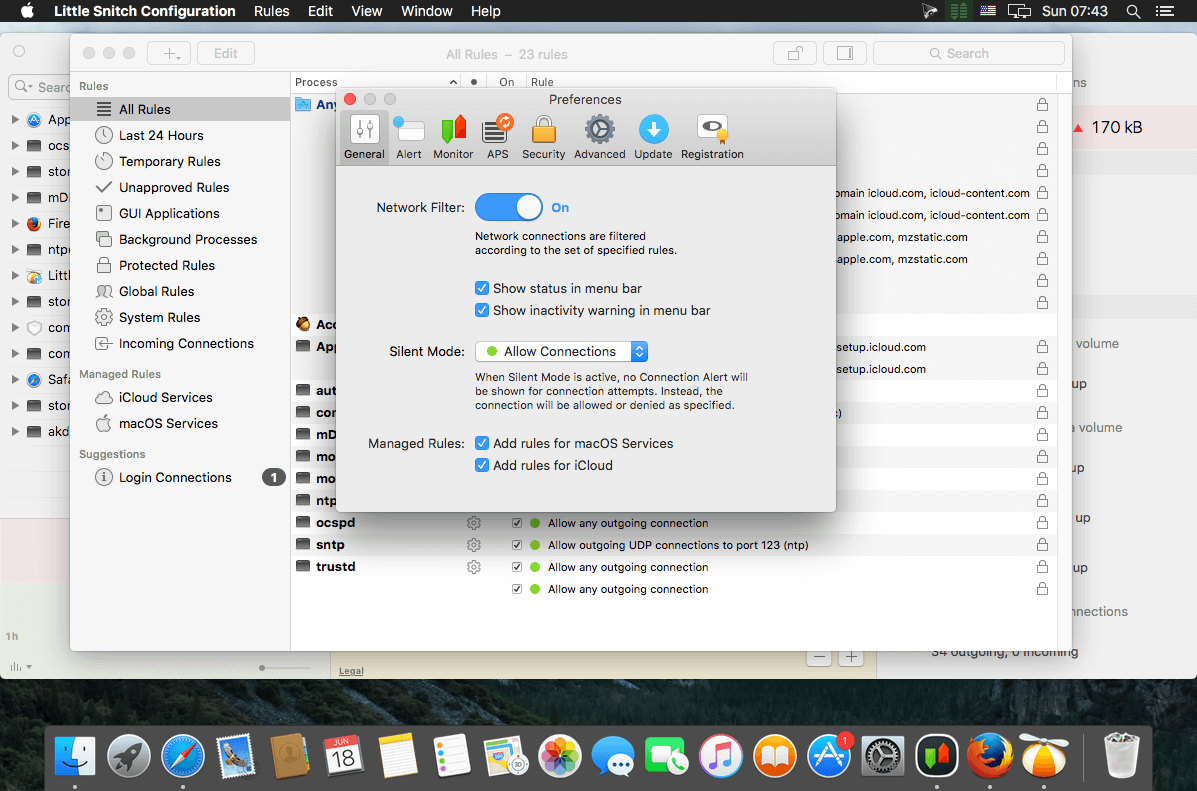Screen dimensions: 1197x791
Task: Uncheck Add rules for iCloud
Action: [482, 465]
